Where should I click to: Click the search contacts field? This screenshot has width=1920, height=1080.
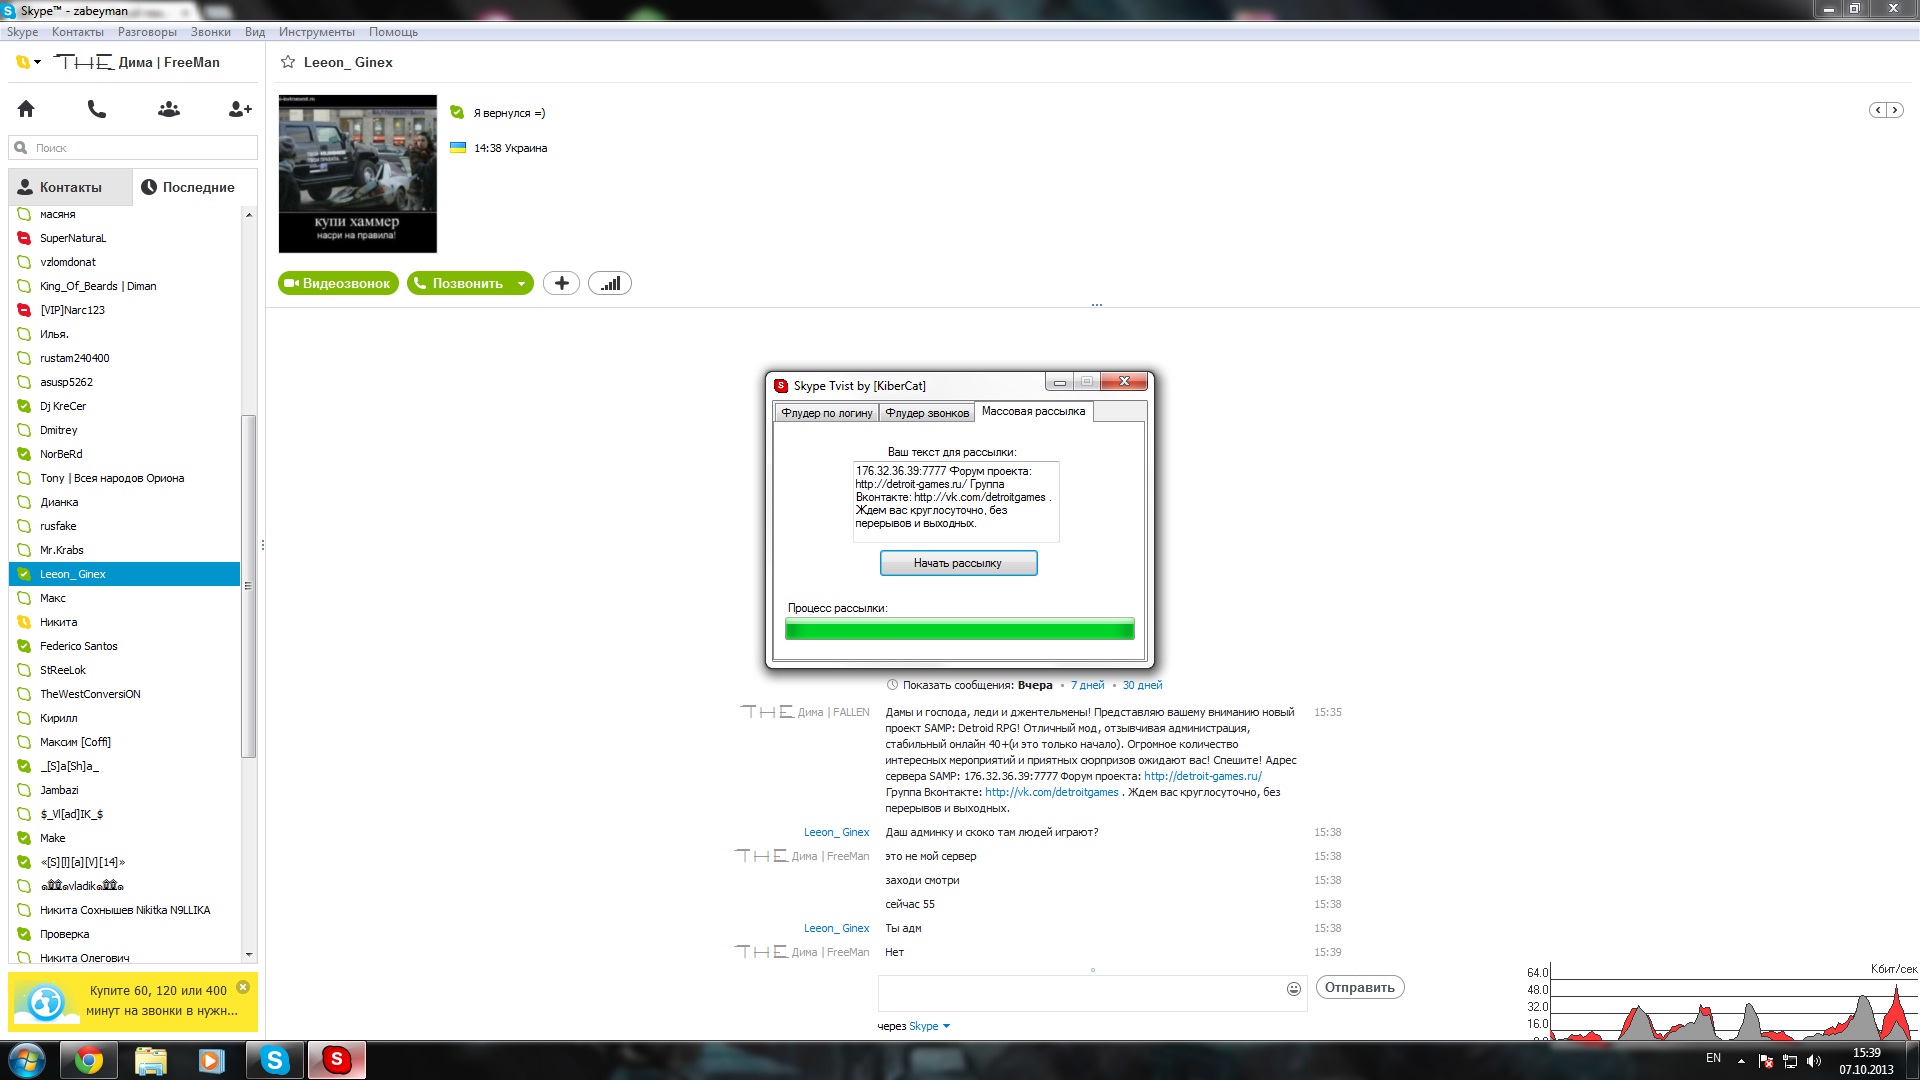click(x=133, y=148)
